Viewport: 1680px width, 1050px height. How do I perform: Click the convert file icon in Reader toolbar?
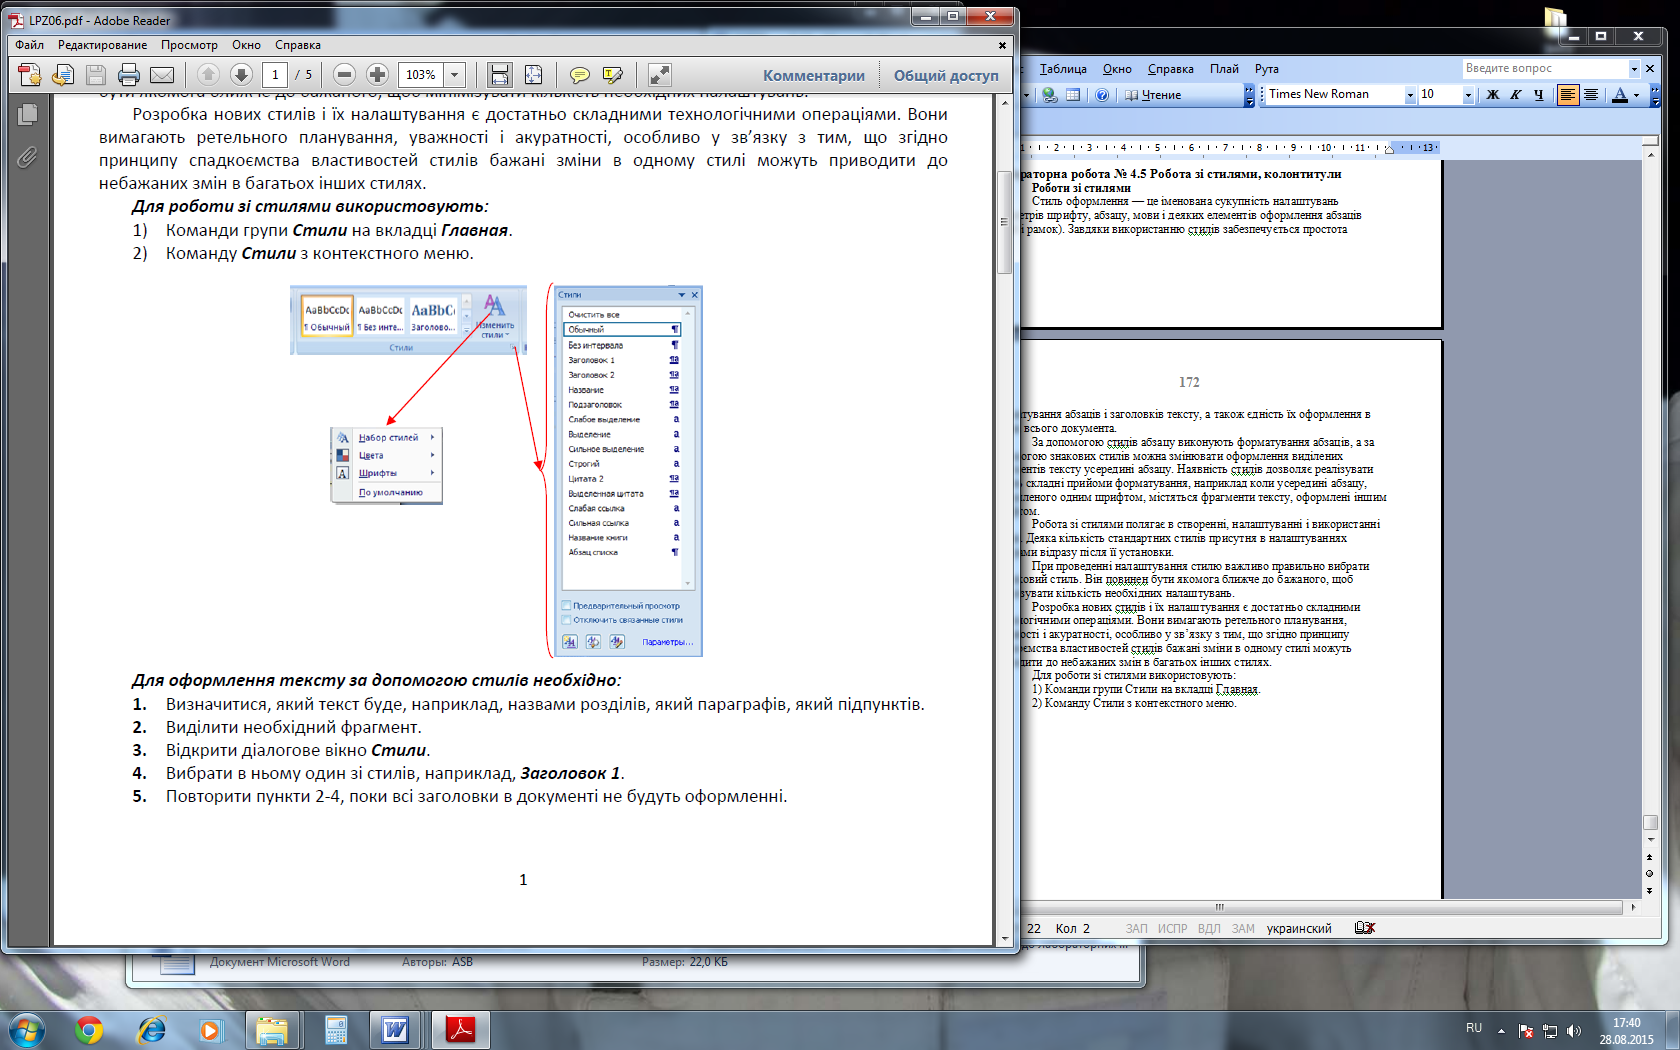63,75
